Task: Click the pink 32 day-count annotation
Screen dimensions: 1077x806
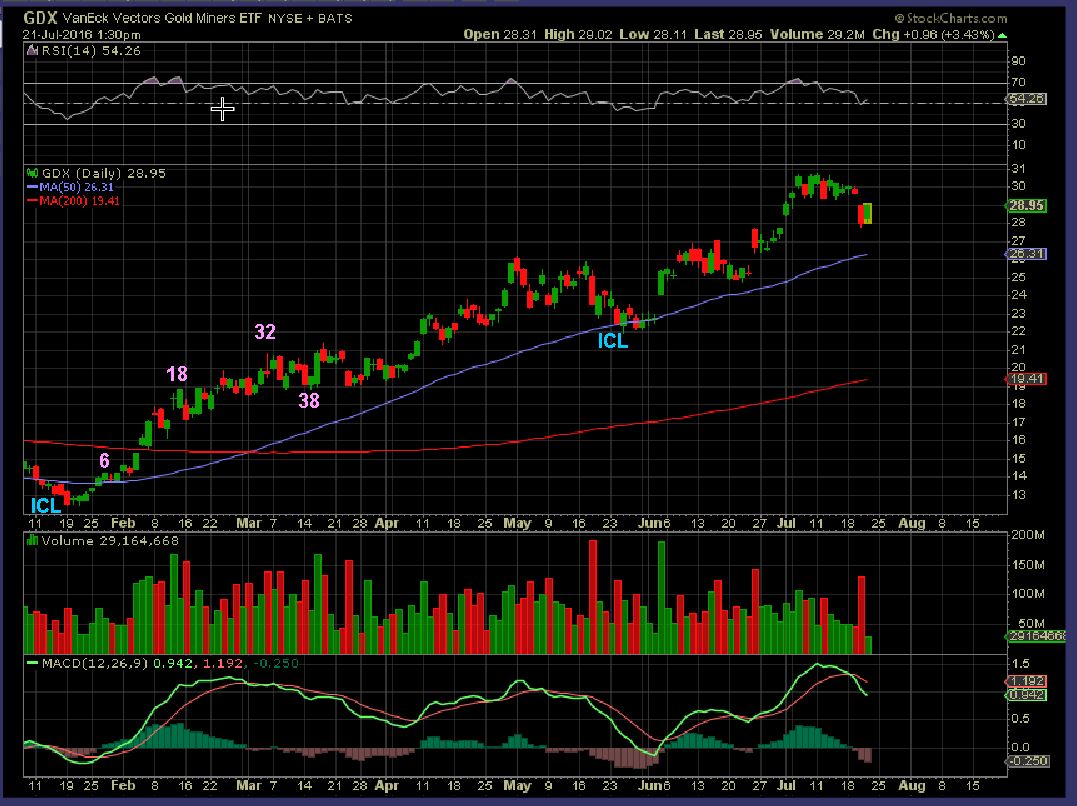Action: click(265, 332)
